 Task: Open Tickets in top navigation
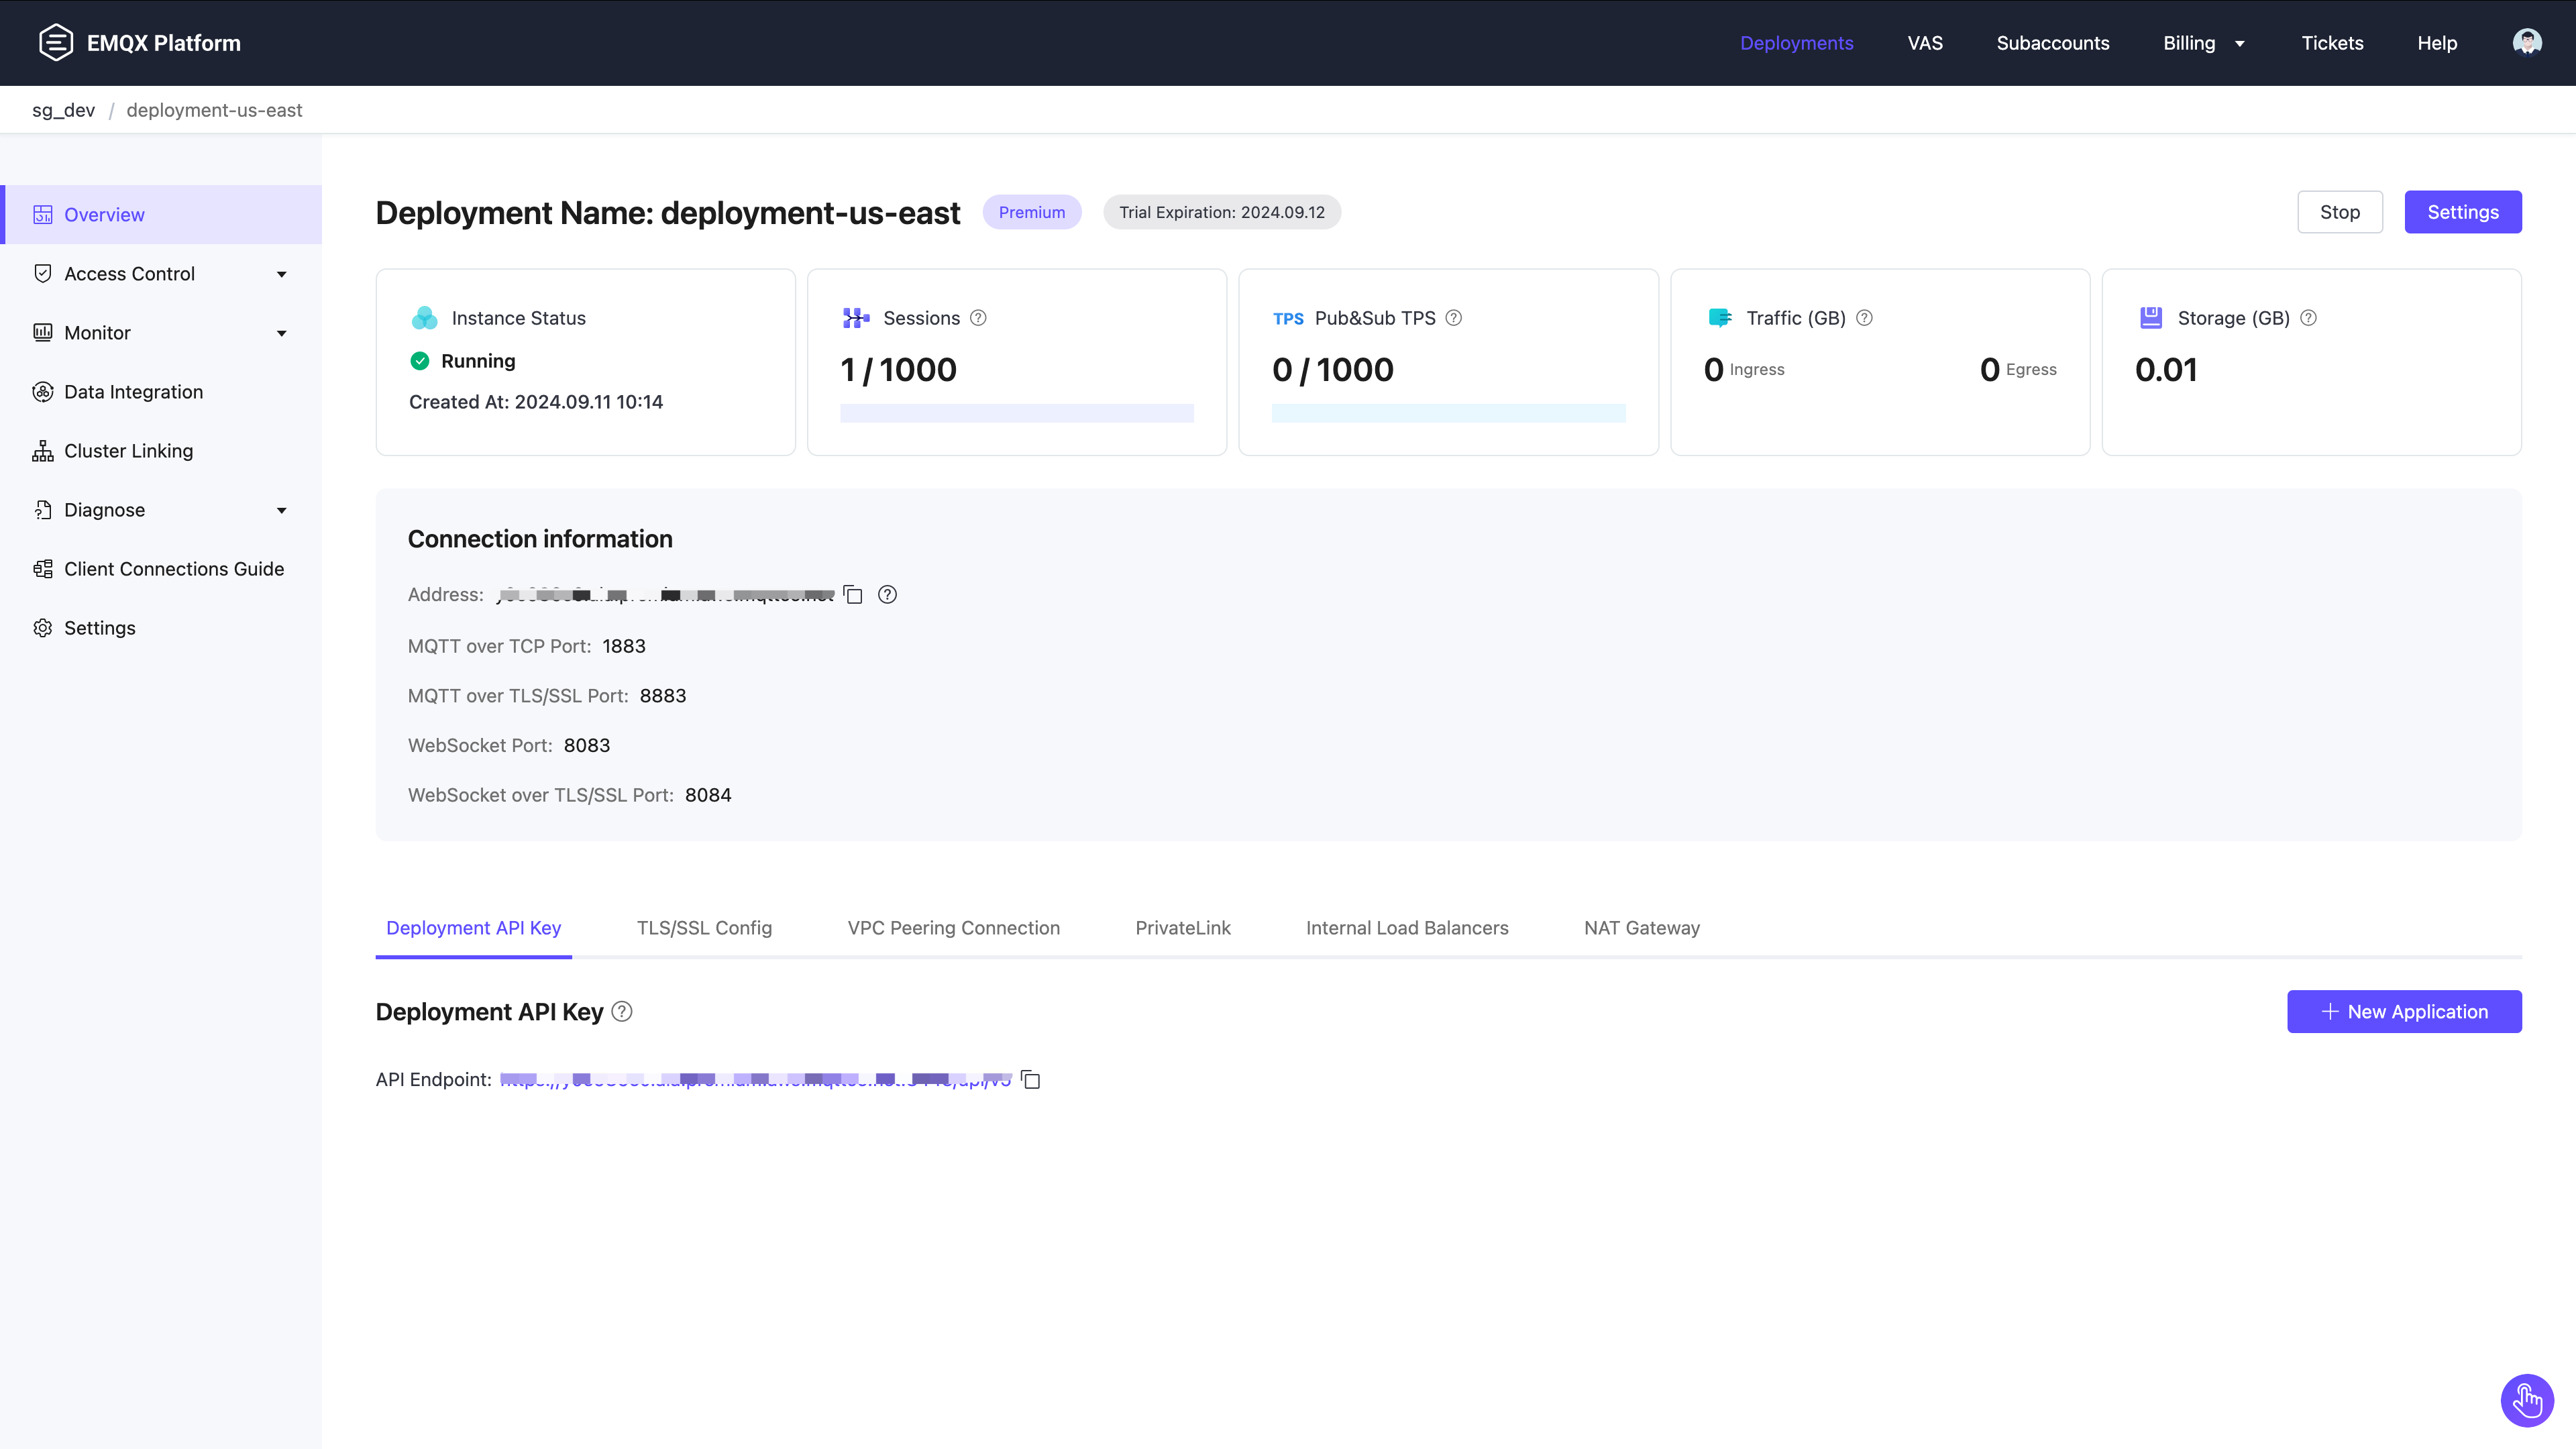[2332, 43]
